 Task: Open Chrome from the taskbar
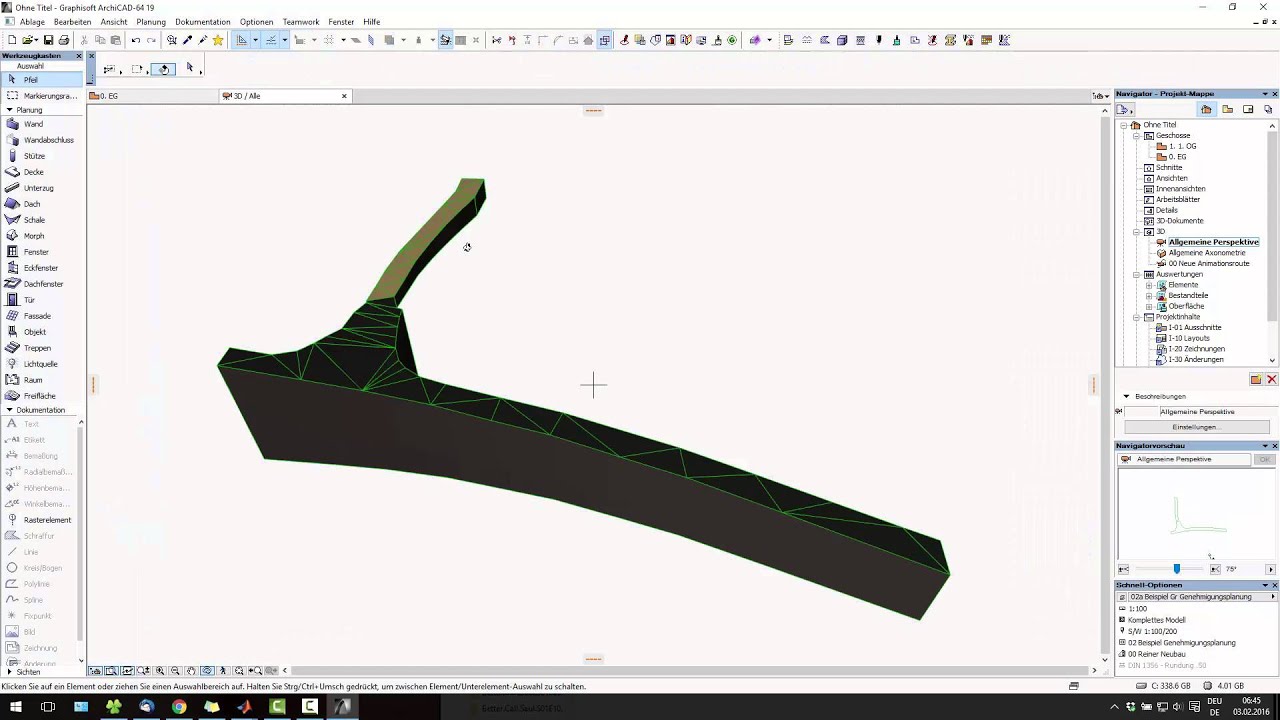(179, 707)
